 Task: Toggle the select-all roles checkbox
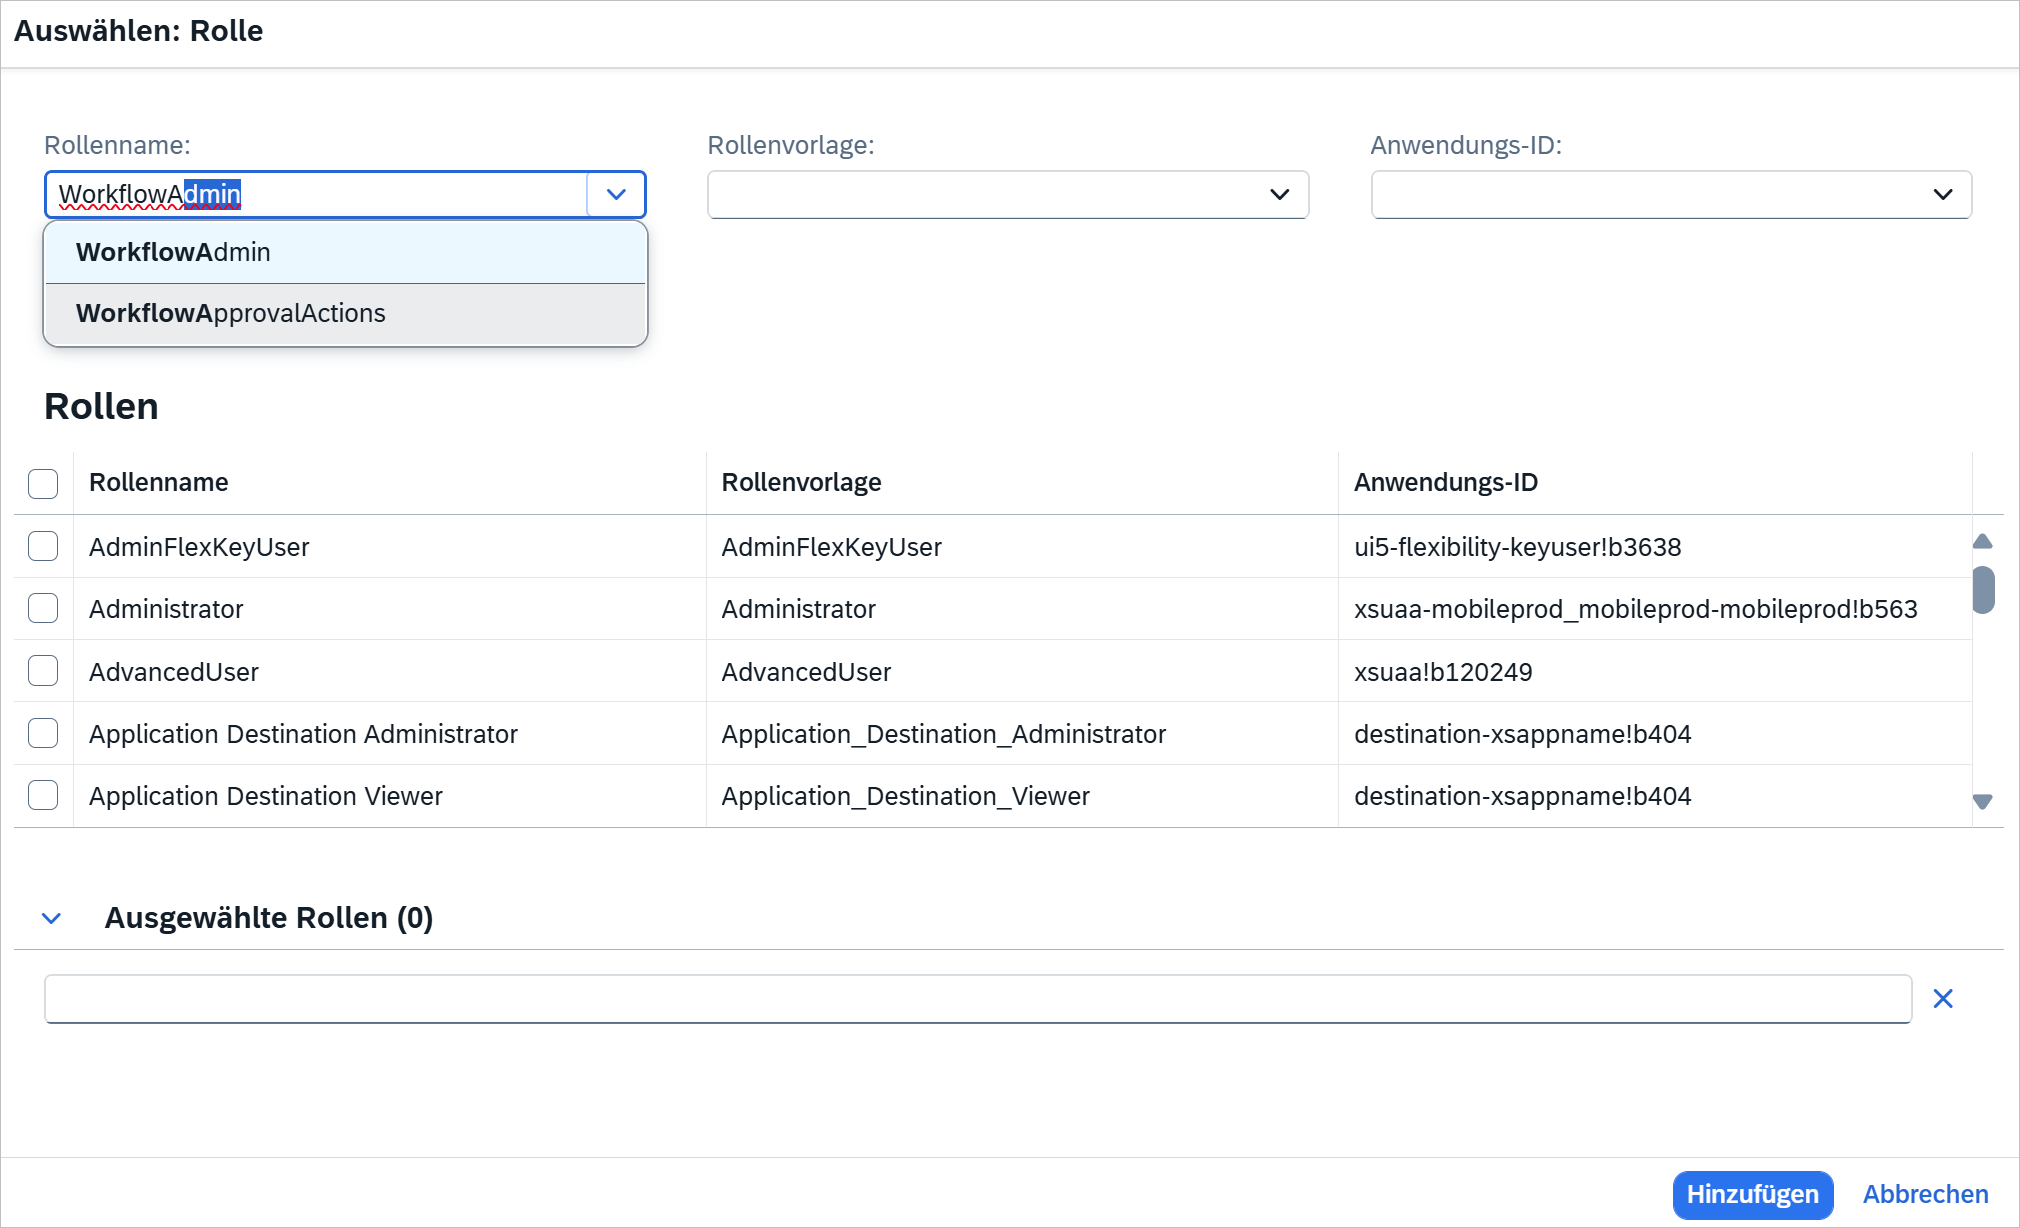[43, 483]
